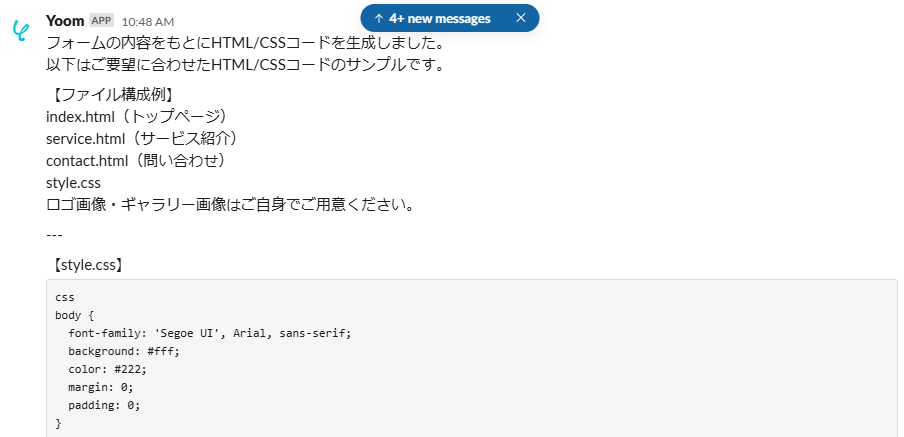Jump to the 4+ new messages

click(x=440, y=18)
